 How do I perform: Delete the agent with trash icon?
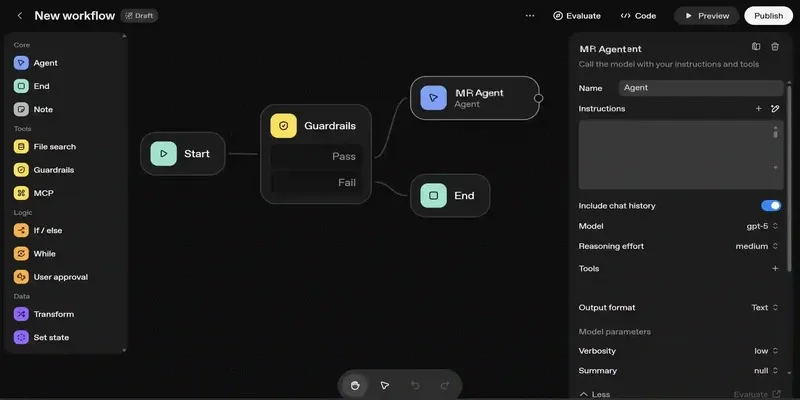click(x=775, y=46)
